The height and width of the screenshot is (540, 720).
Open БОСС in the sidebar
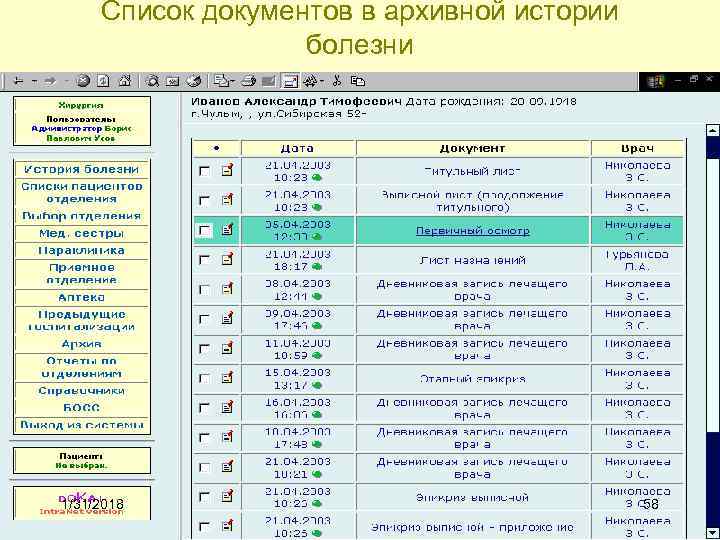point(81,408)
